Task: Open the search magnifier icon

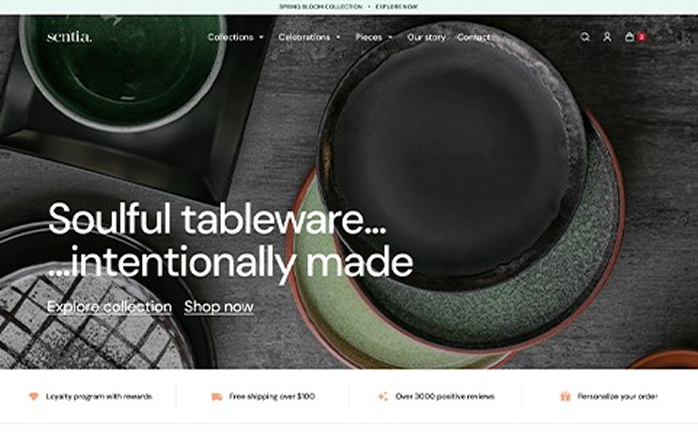Action: 585,37
